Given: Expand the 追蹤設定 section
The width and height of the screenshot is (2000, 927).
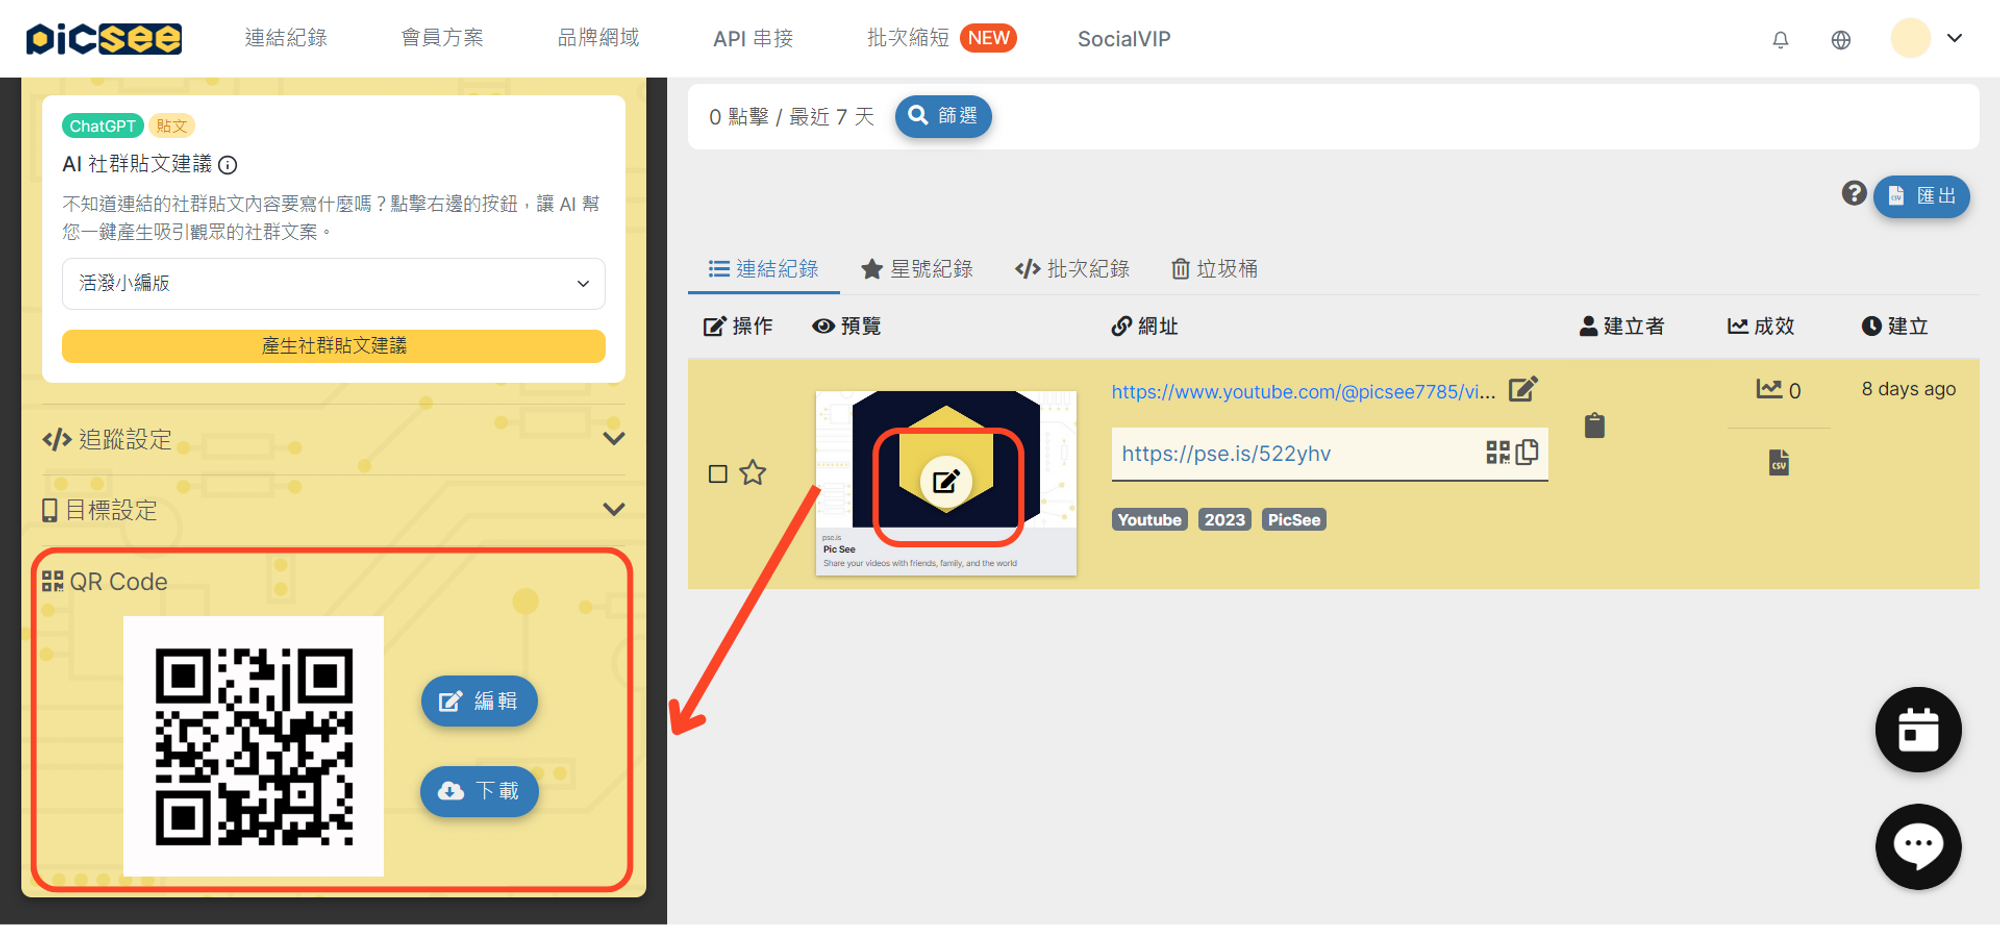Looking at the screenshot, I should (x=334, y=439).
